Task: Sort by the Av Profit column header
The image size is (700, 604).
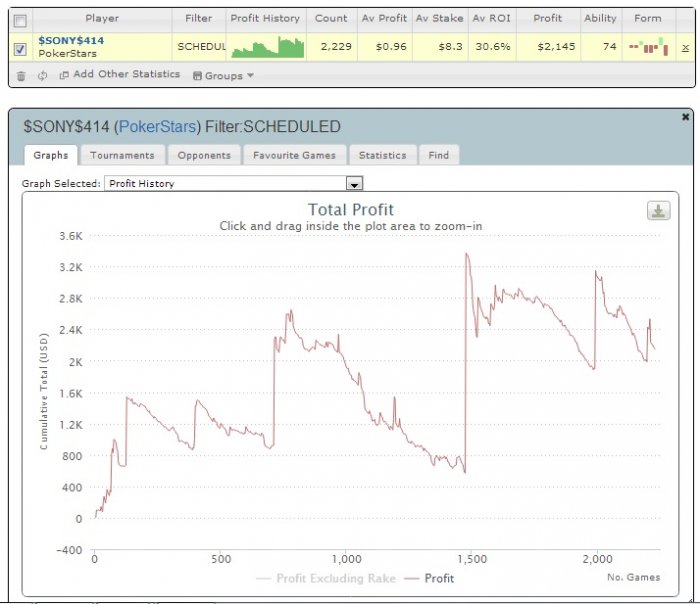Action: tap(384, 19)
